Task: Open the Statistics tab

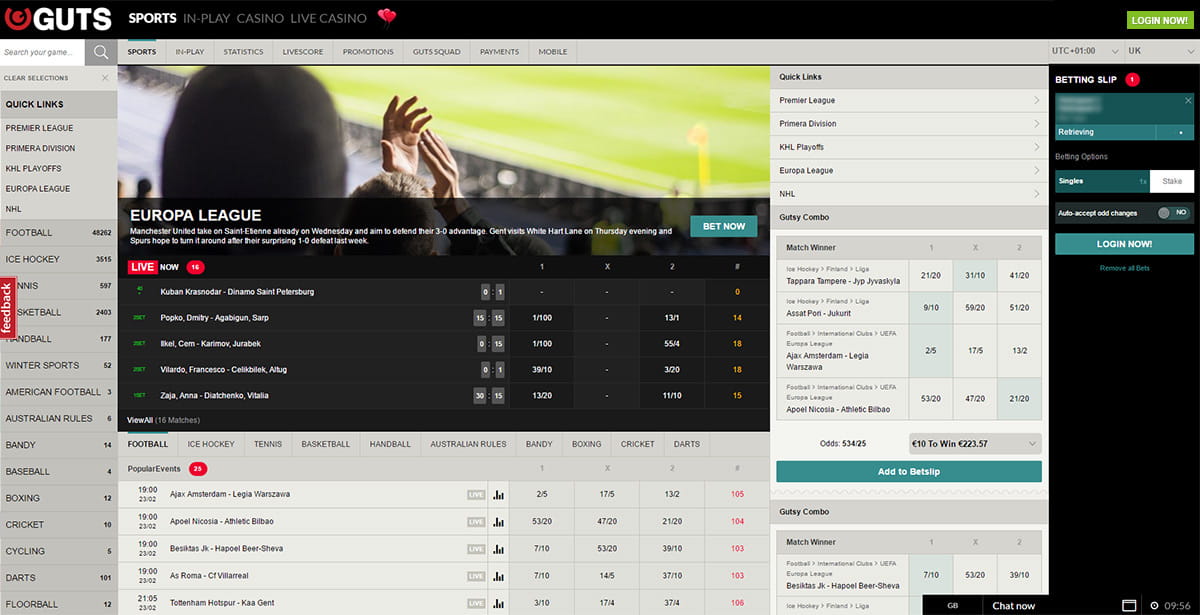Action: pos(243,52)
